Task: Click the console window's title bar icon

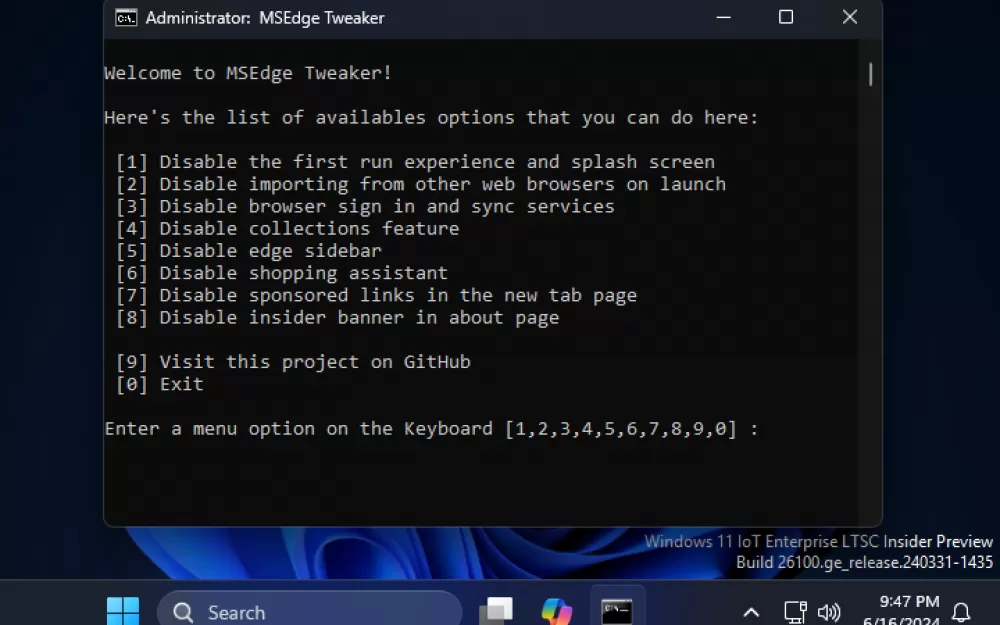Action: click(126, 18)
